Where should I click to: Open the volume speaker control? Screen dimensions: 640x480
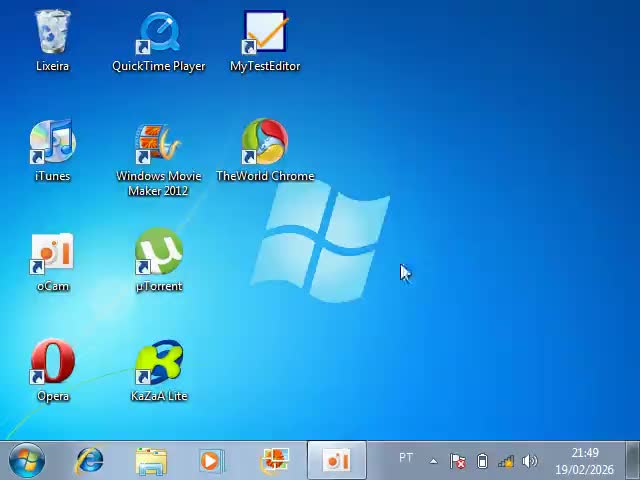530,461
